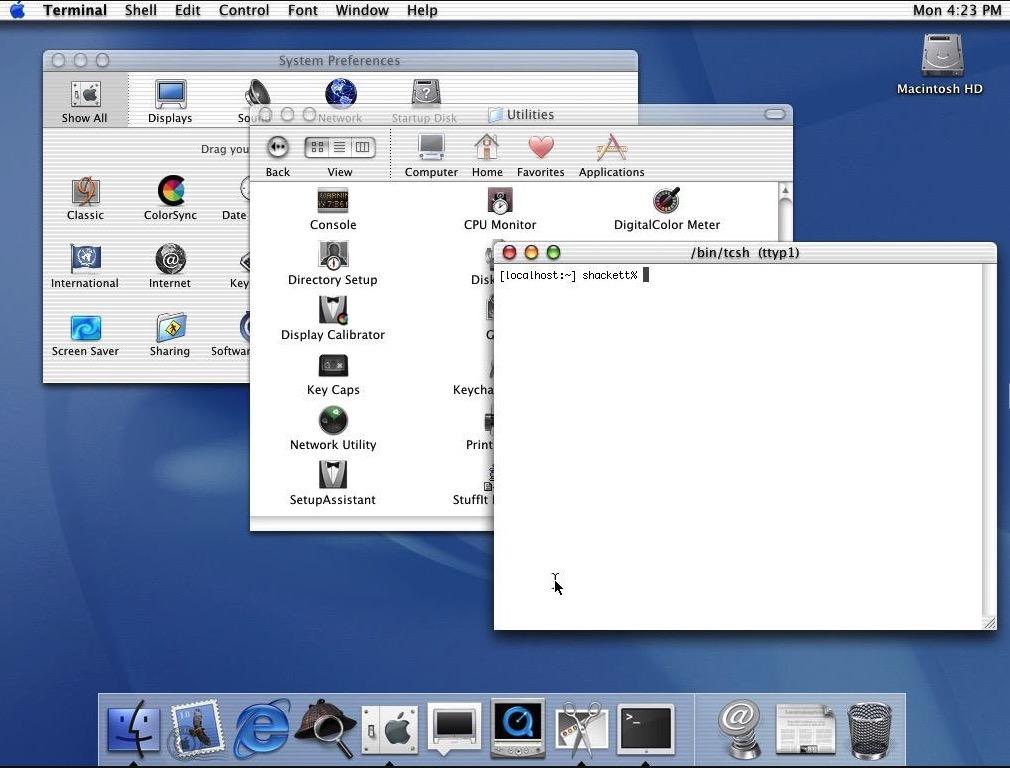Open the Terminal application menu
Viewport: 1010px width, 768px height.
(x=75, y=10)
